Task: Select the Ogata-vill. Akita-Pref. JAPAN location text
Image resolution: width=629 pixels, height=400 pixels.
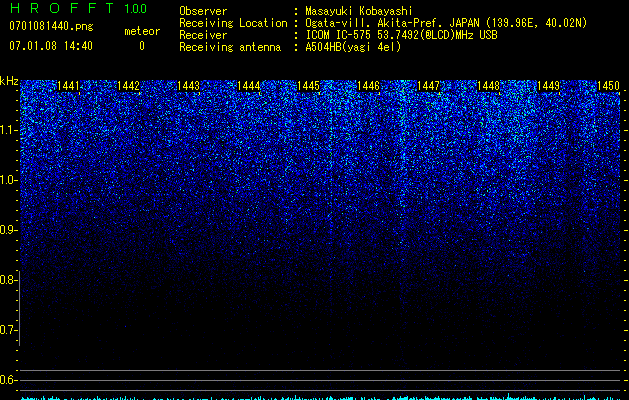Action: click(x=446, y=23)
